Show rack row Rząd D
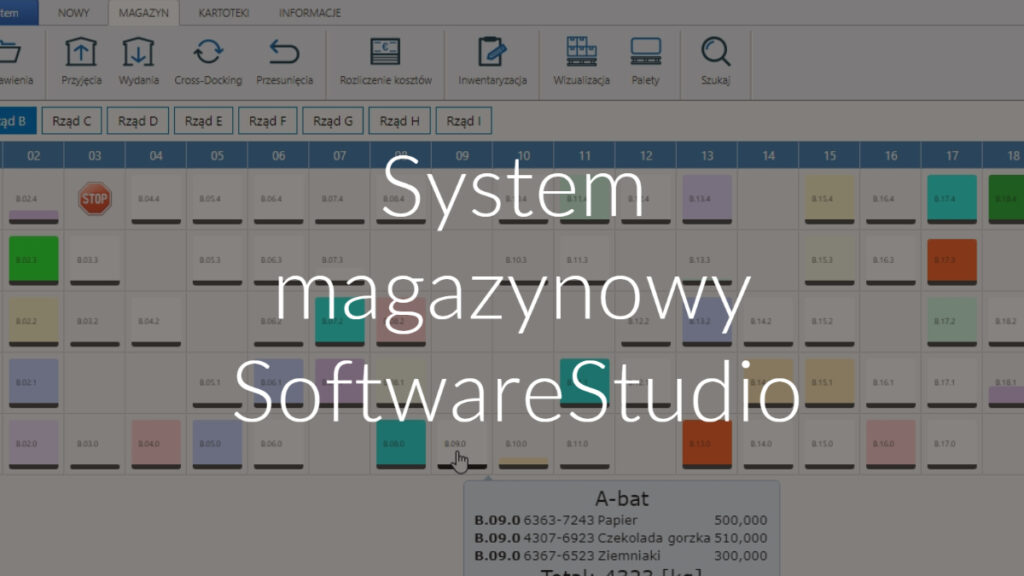This screenshot has width=1024, height=576. pos(138,121)
